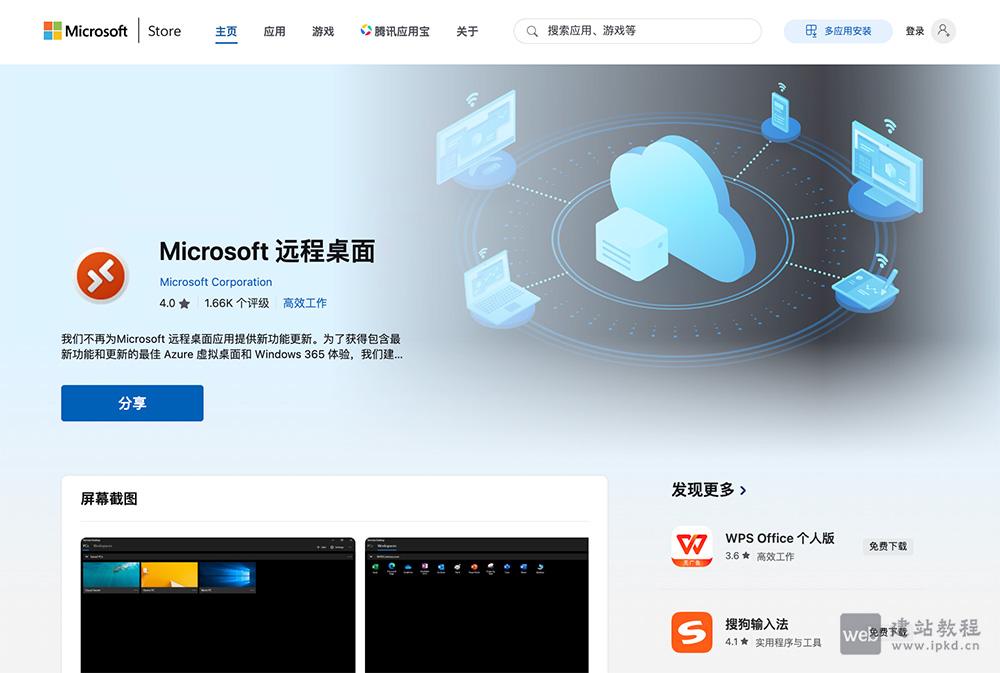The height and width of the screenshot is (673, 1000).
Task: Click the 搜狗输入法 app icon
Action: tap(692, 632)
